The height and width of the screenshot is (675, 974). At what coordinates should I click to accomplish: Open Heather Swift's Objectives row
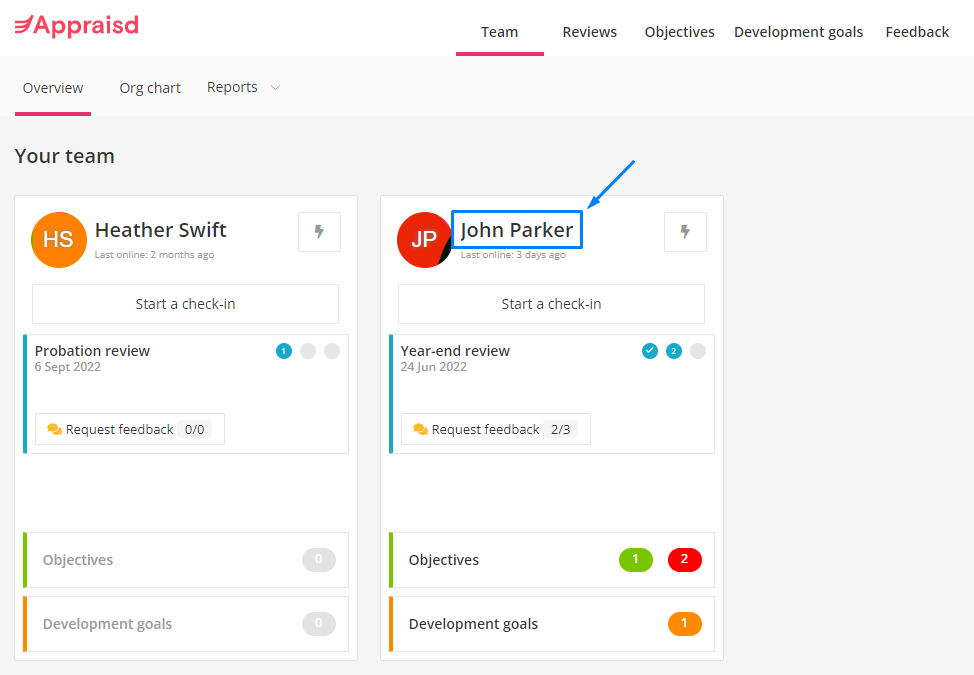pyautogui.click(x=186, y=559)
